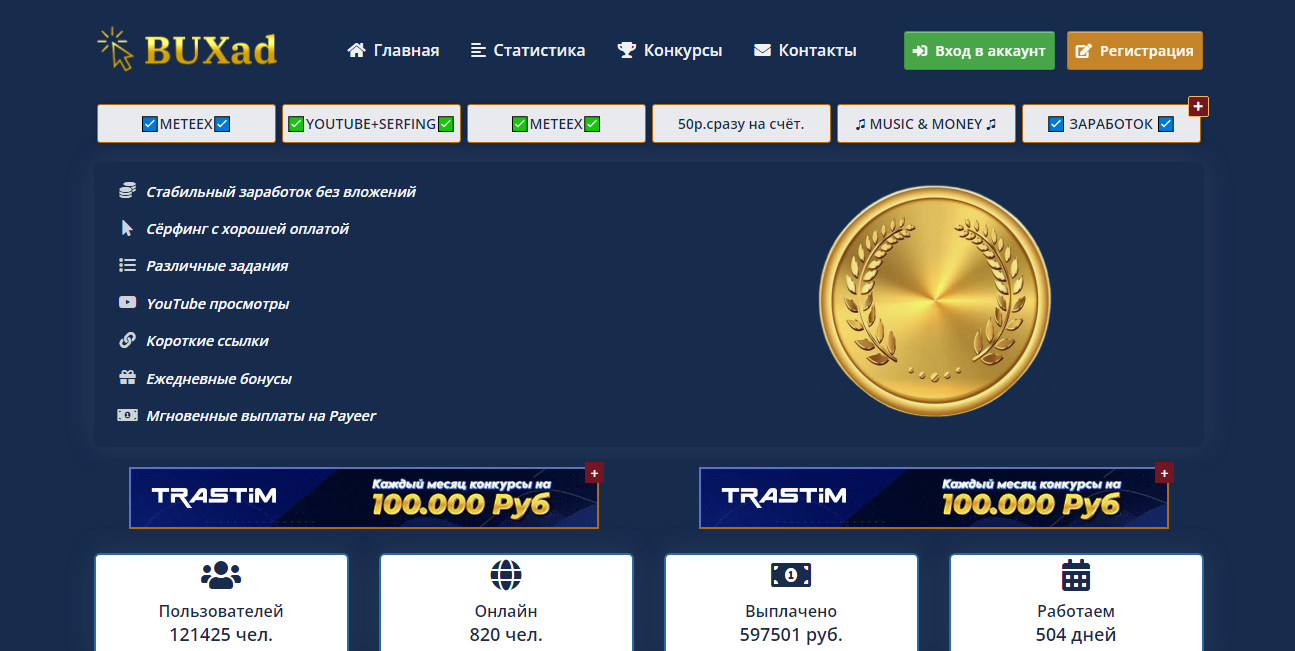Image resolution: width=1295 pixels, height=651 pixels.
Task: Click the users group icon above Пользователей
Action: tap(221, 575)
